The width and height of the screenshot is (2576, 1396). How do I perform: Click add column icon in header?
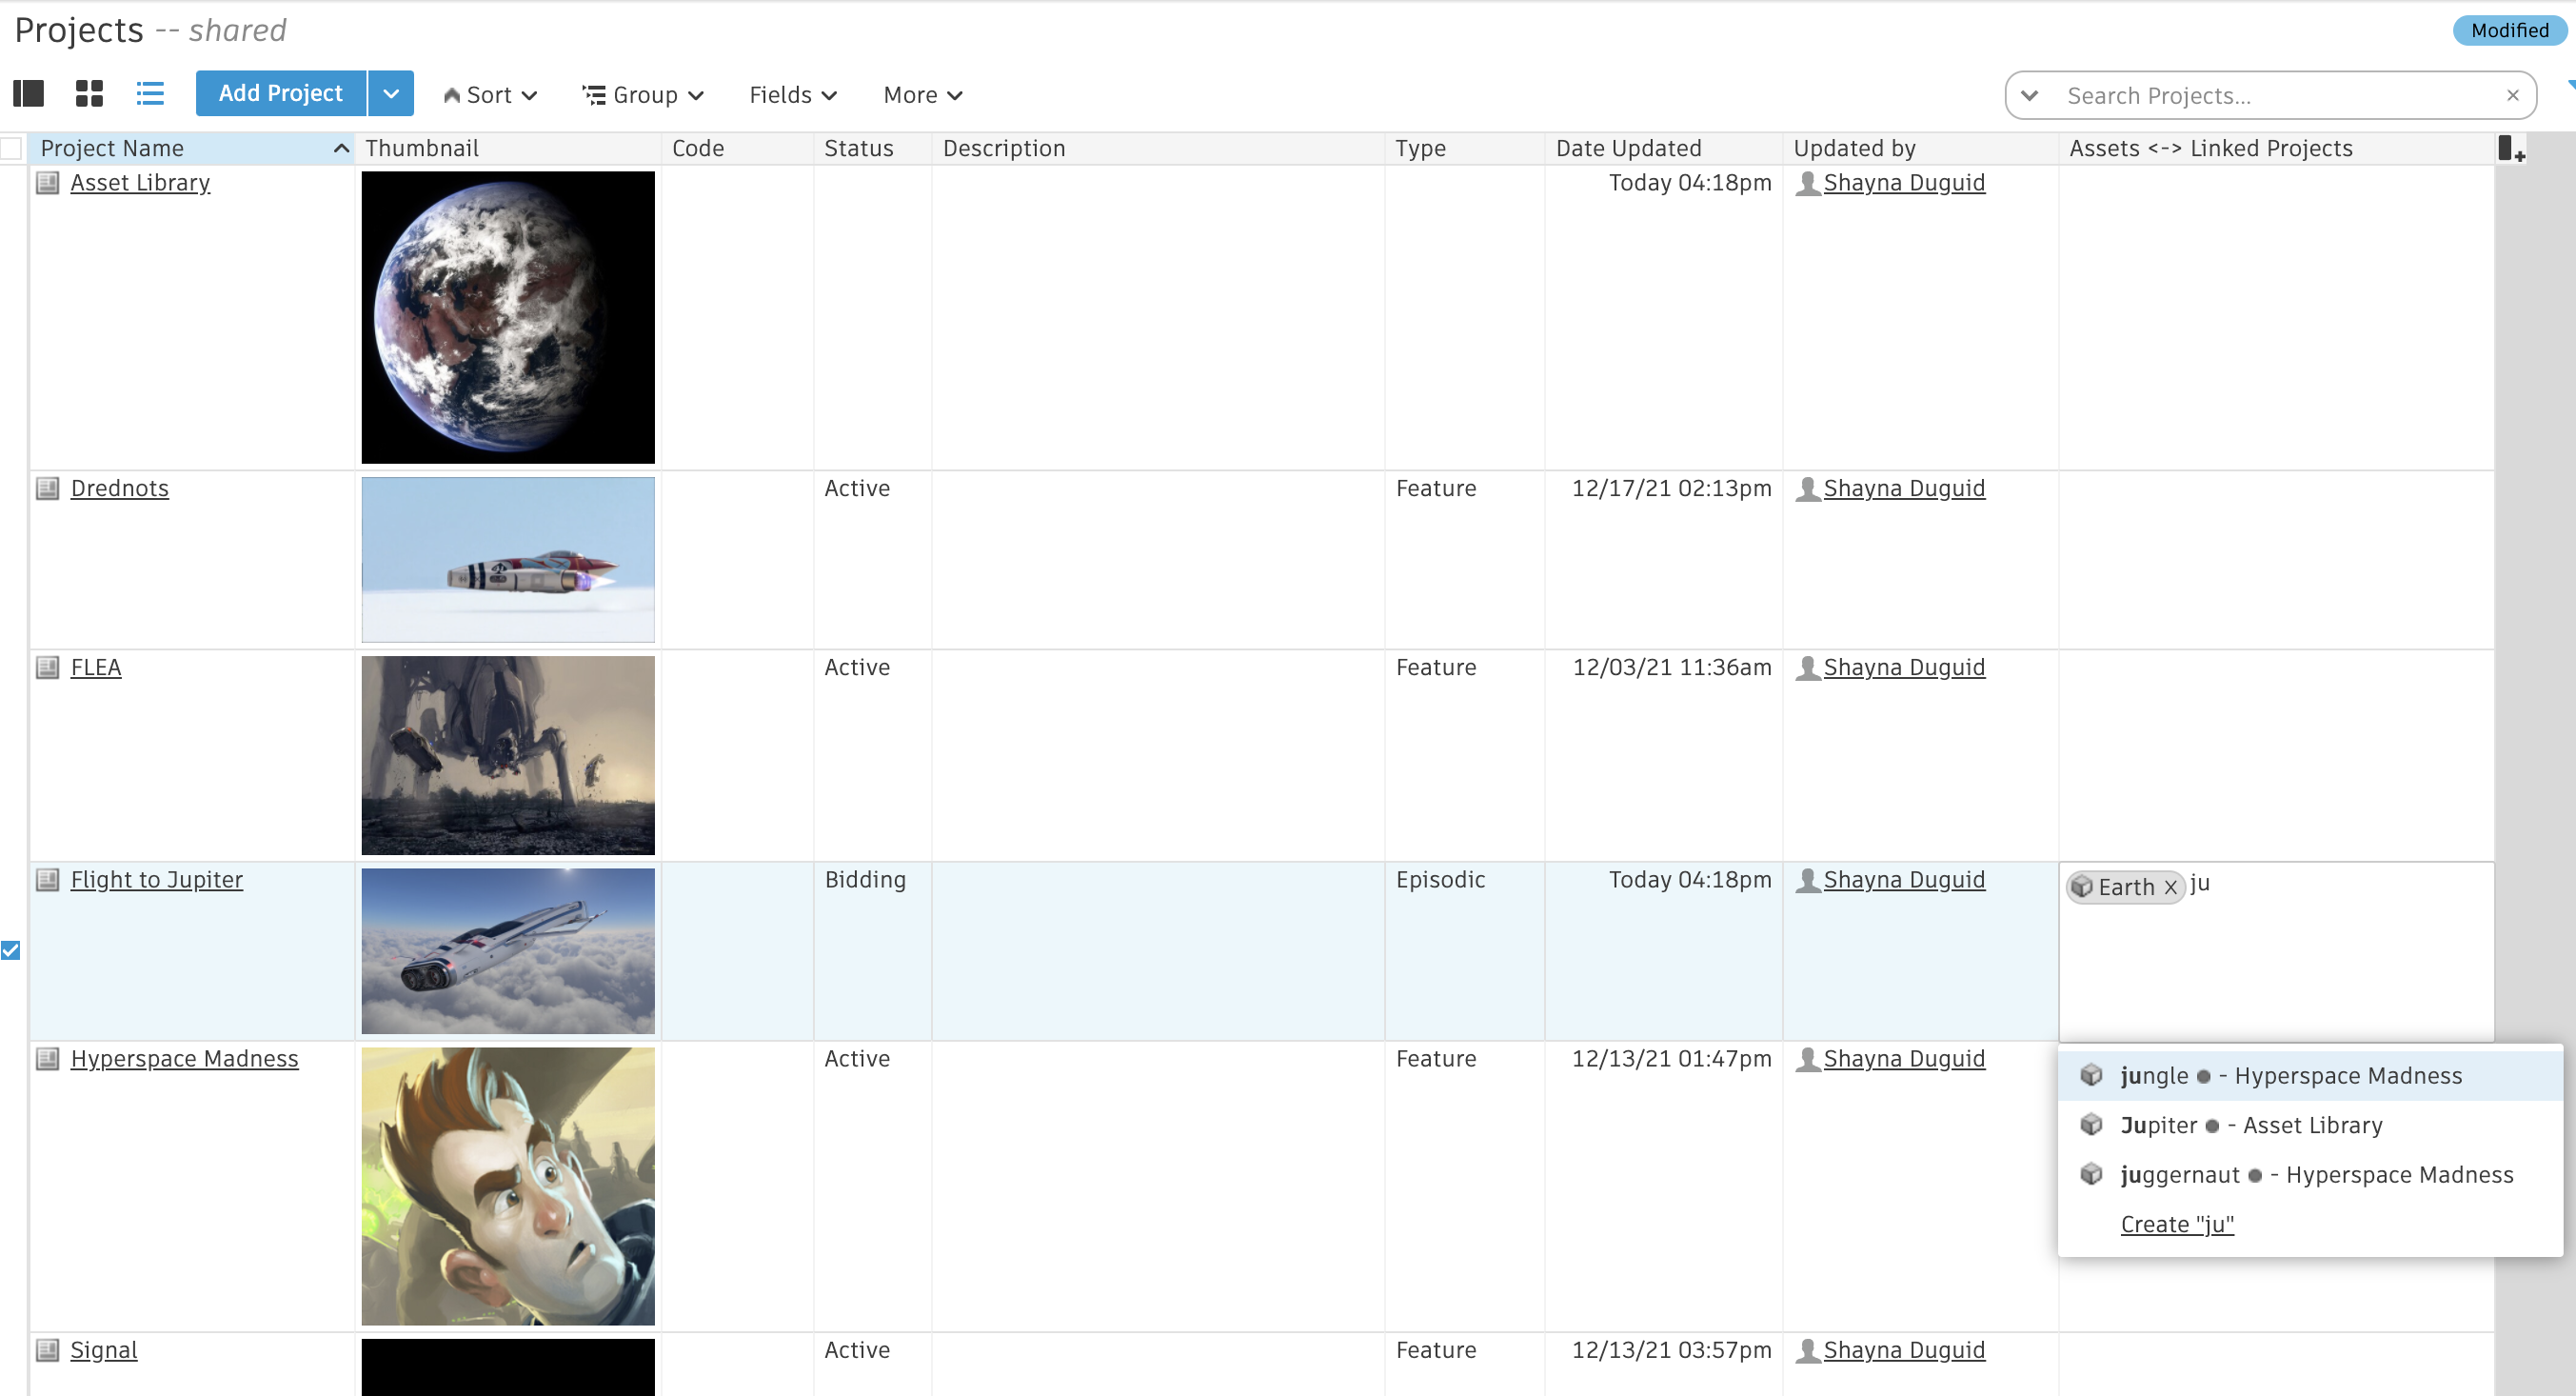[2511, 149]
